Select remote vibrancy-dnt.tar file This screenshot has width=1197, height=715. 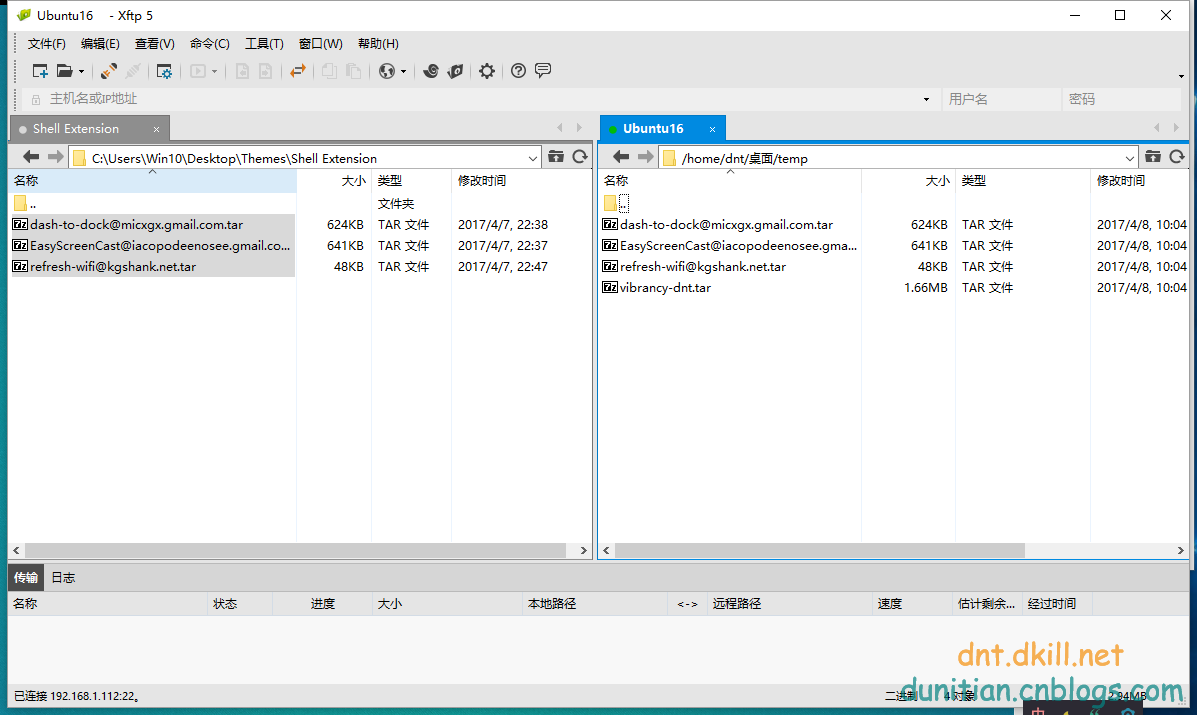[x=665, y=288]
